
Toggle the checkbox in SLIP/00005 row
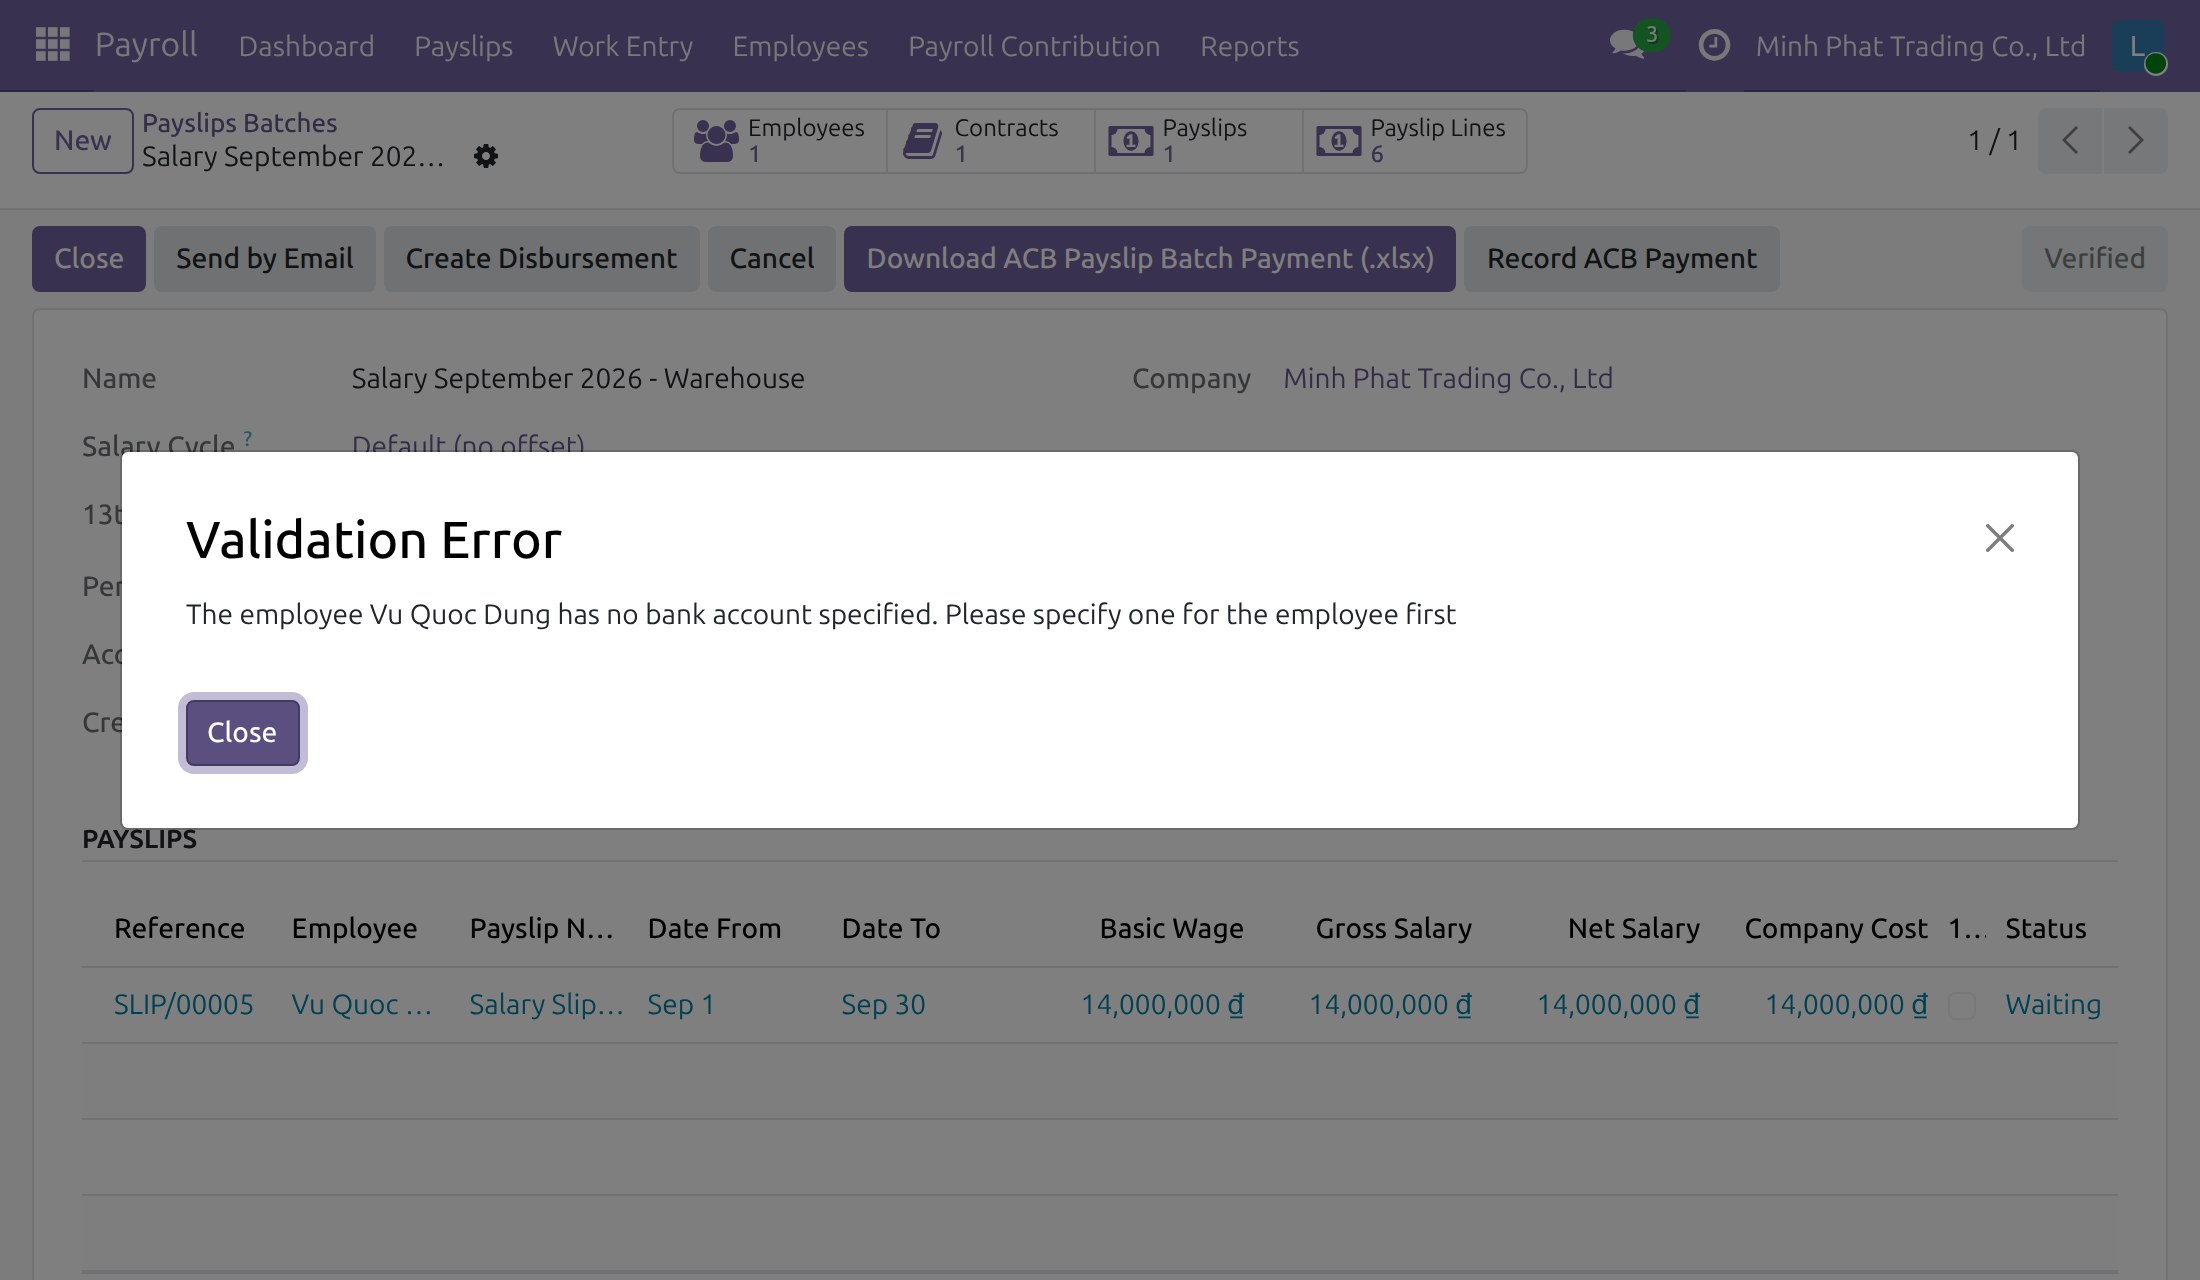(1961, 1006)
